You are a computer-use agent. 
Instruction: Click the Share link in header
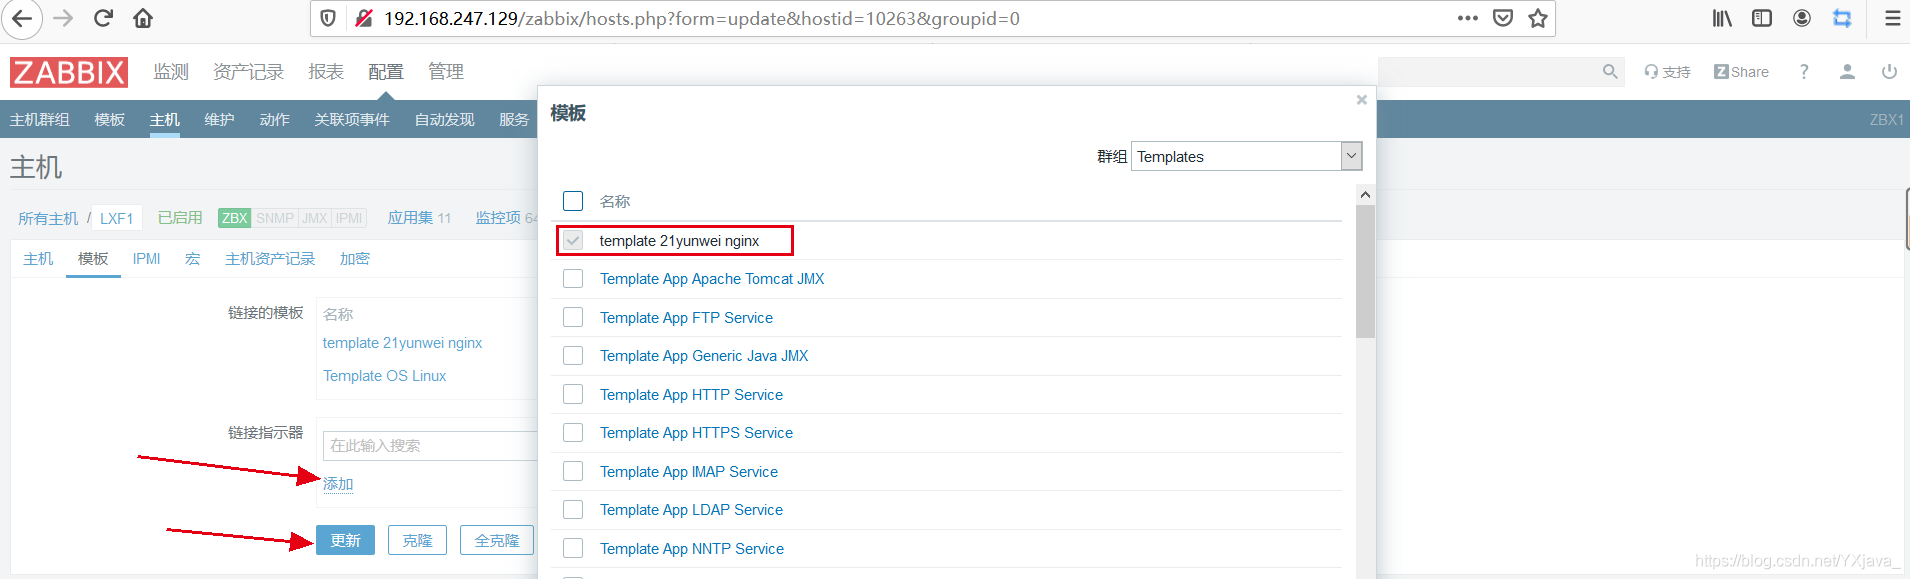tap(1741, 72)
